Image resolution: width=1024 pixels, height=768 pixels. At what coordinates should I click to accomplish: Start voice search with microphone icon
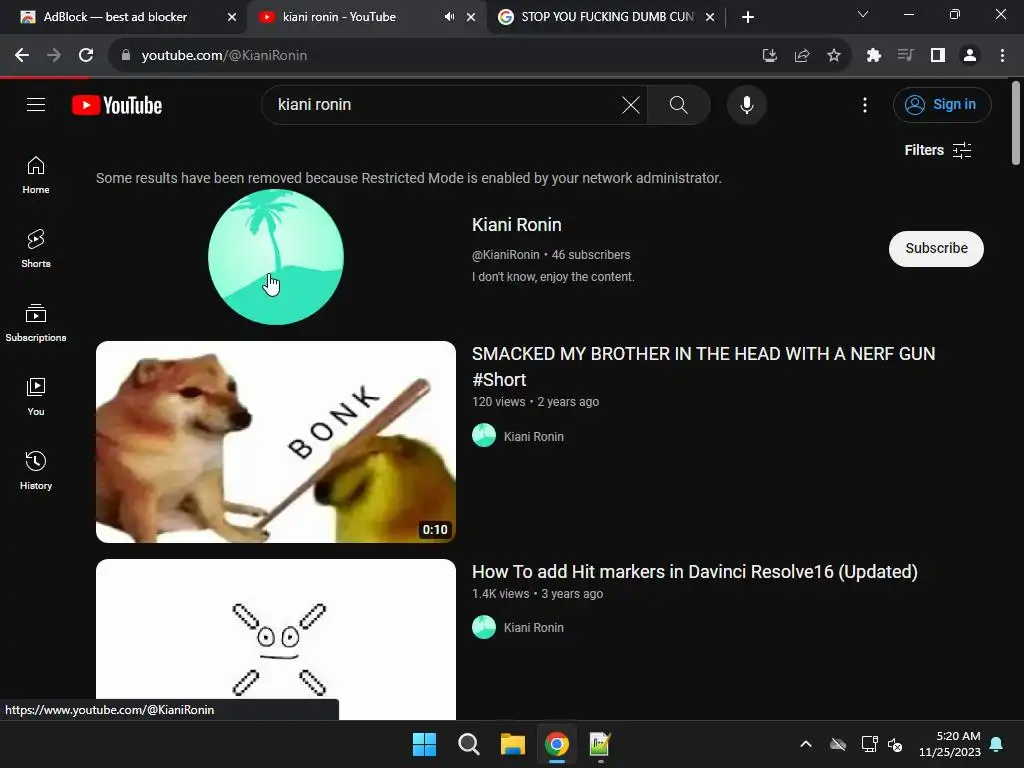pyautogui.click(x=746, y=104)
